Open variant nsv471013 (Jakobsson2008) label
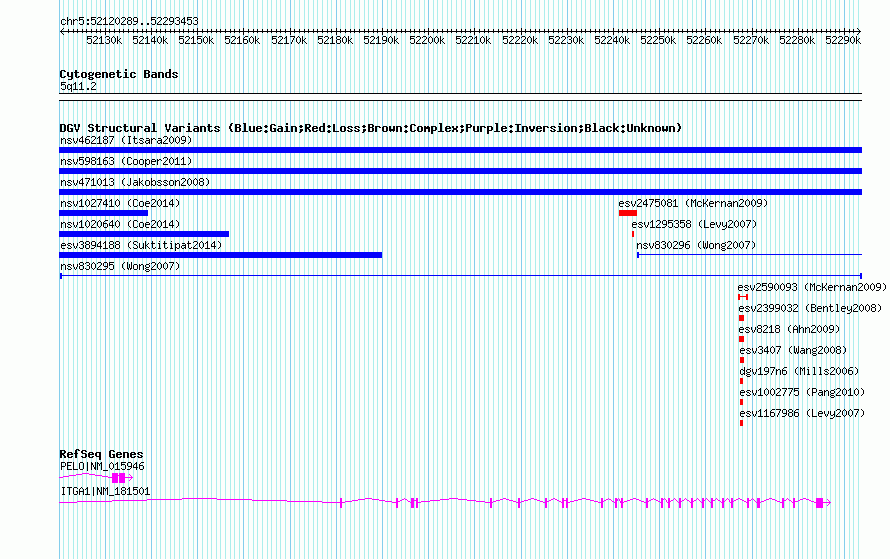890x559 pixels. point(135,182)
